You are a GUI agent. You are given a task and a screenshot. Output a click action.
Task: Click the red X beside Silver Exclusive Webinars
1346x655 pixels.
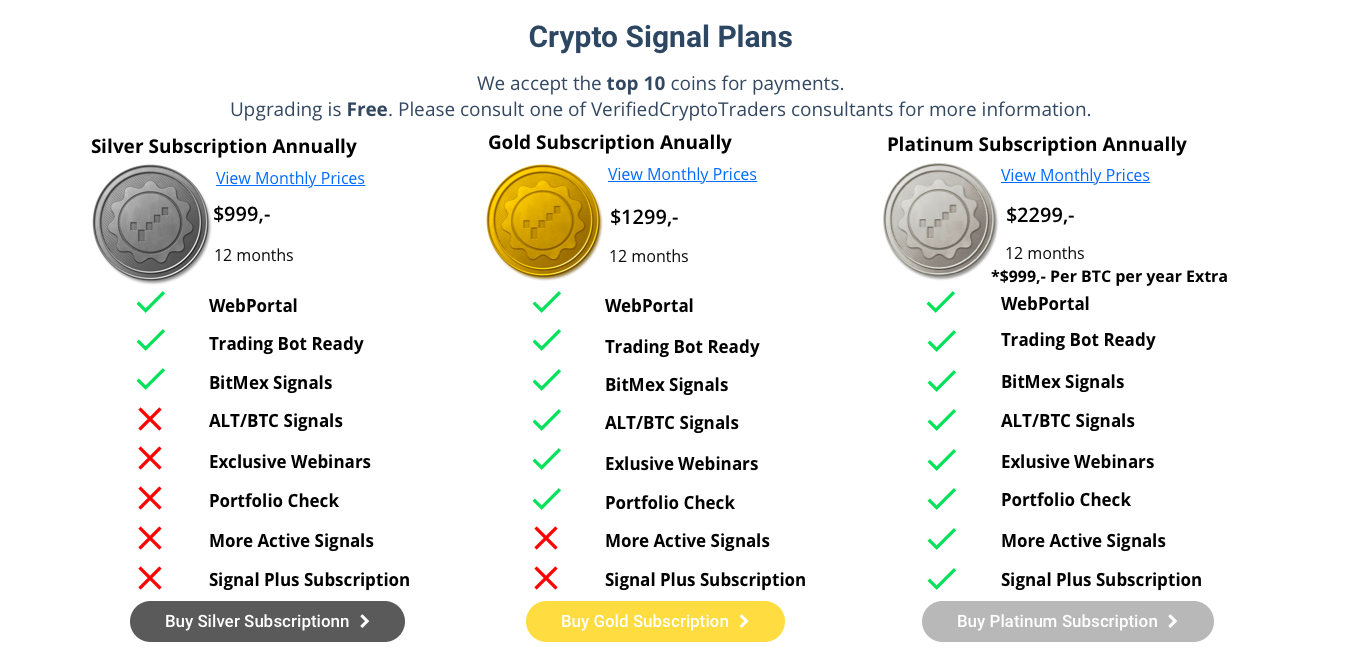pos(150,459)
